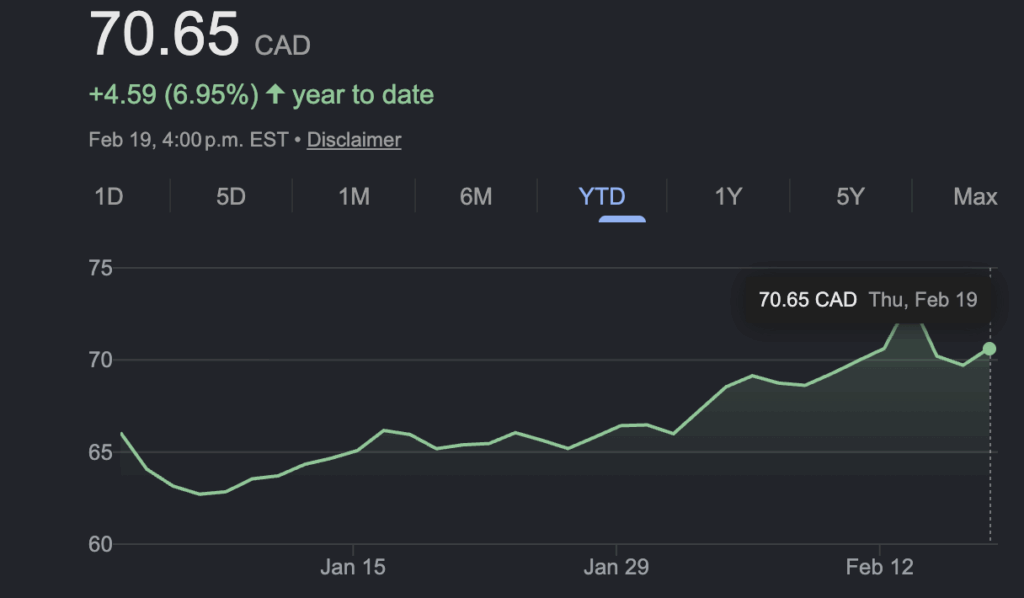The height and width of the screenshot is (598, 1024).
Task: Select the green endpoint dot on chart
Action: pos(989,347)
